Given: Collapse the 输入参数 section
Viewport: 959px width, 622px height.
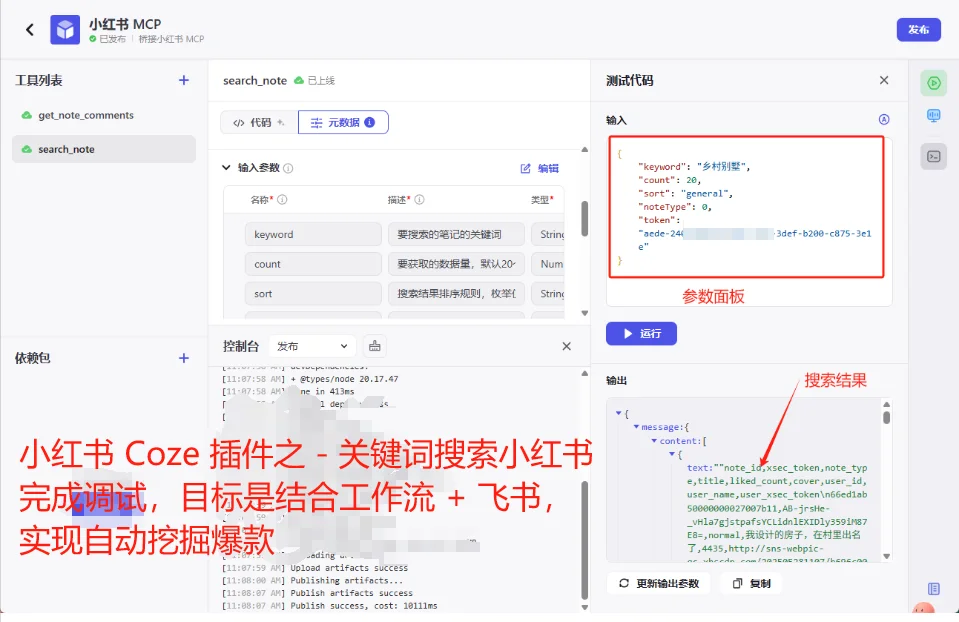Looking at the screenshot, I should [226, 167].
